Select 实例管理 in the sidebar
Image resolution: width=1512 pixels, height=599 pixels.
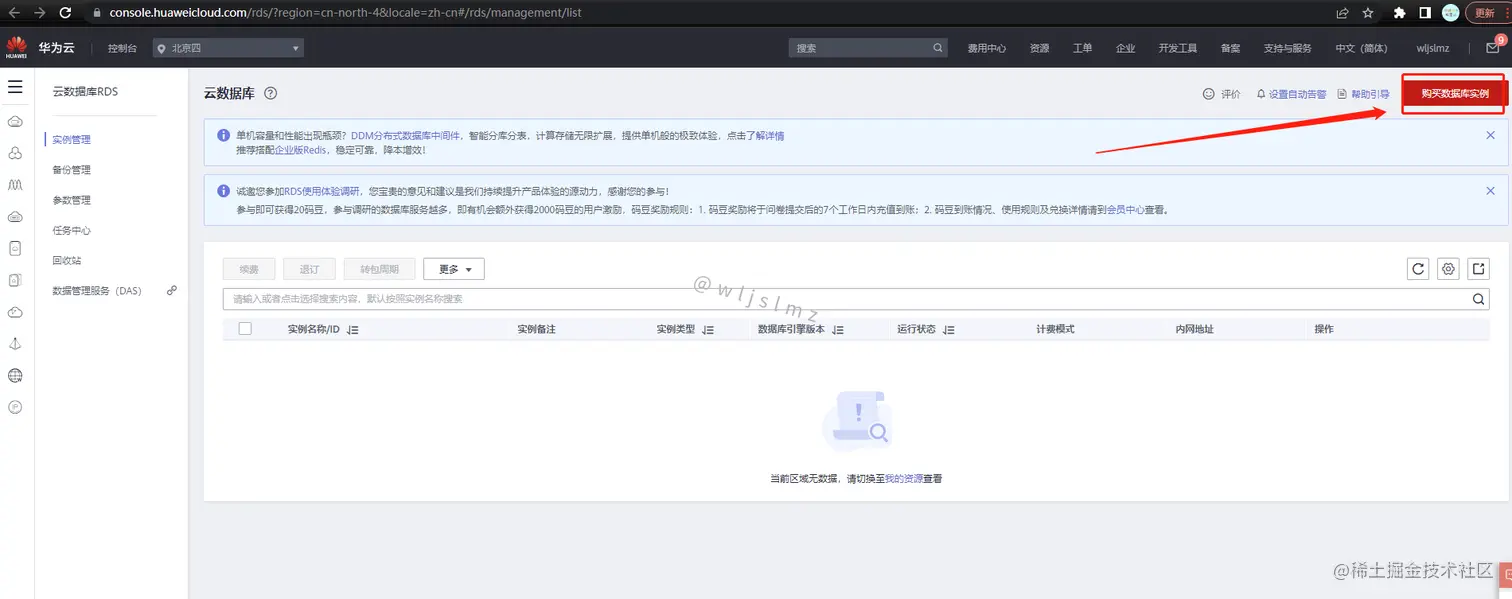click(x=71, y=140)
